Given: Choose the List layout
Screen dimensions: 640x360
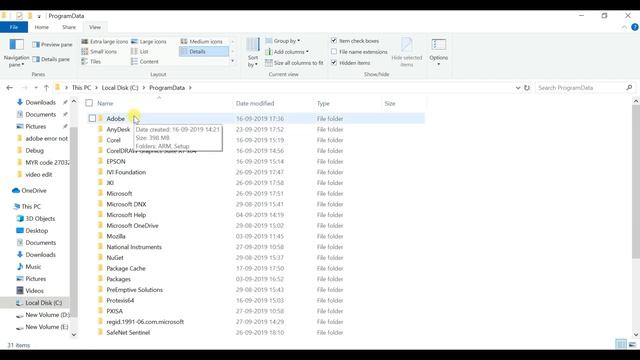Looking at the screenshot, I should pyautogui.click(x=140, y=51).
